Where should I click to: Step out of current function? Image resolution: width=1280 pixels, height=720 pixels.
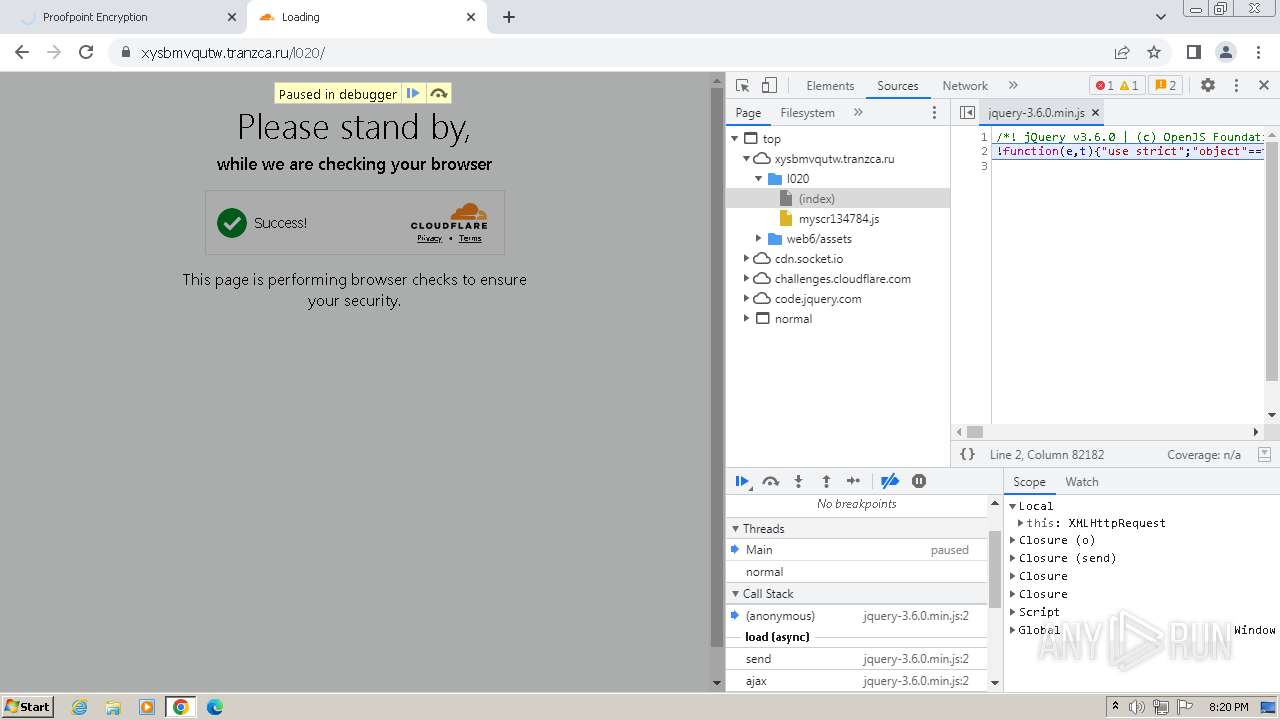tap(826, 481)
